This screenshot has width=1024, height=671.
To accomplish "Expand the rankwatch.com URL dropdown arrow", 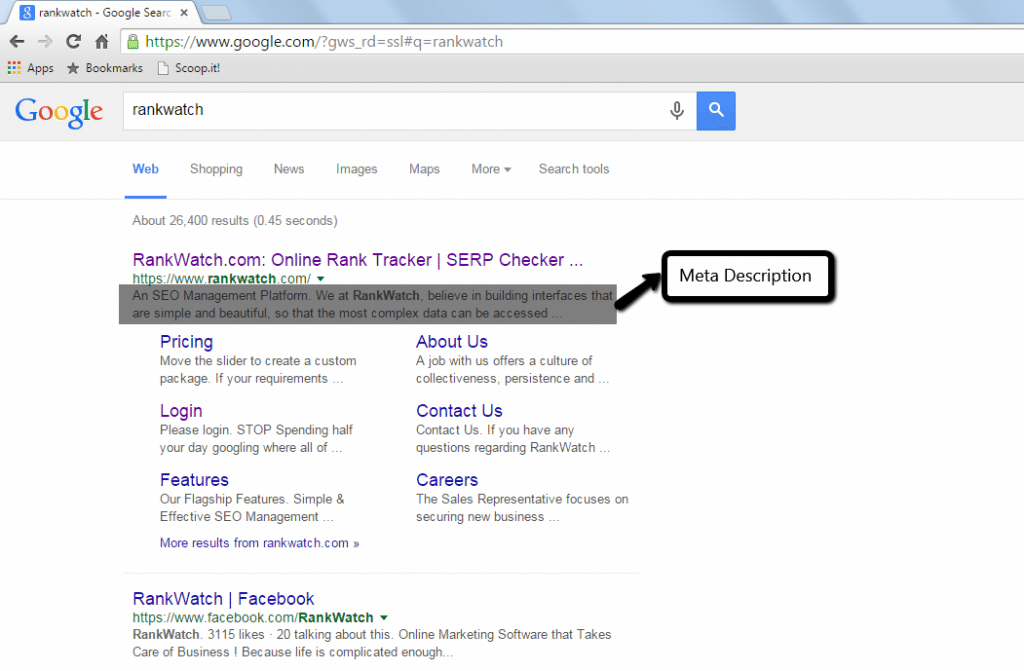I will 321,279.
